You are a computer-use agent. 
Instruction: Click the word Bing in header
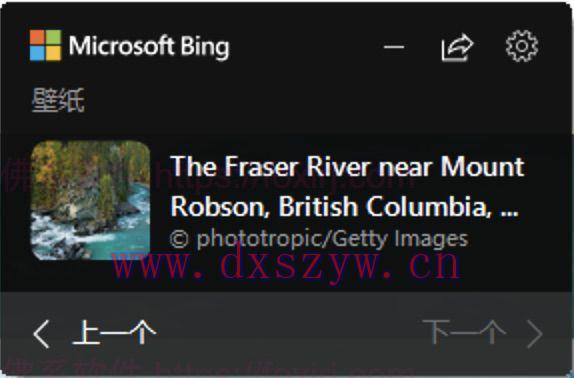205,47
